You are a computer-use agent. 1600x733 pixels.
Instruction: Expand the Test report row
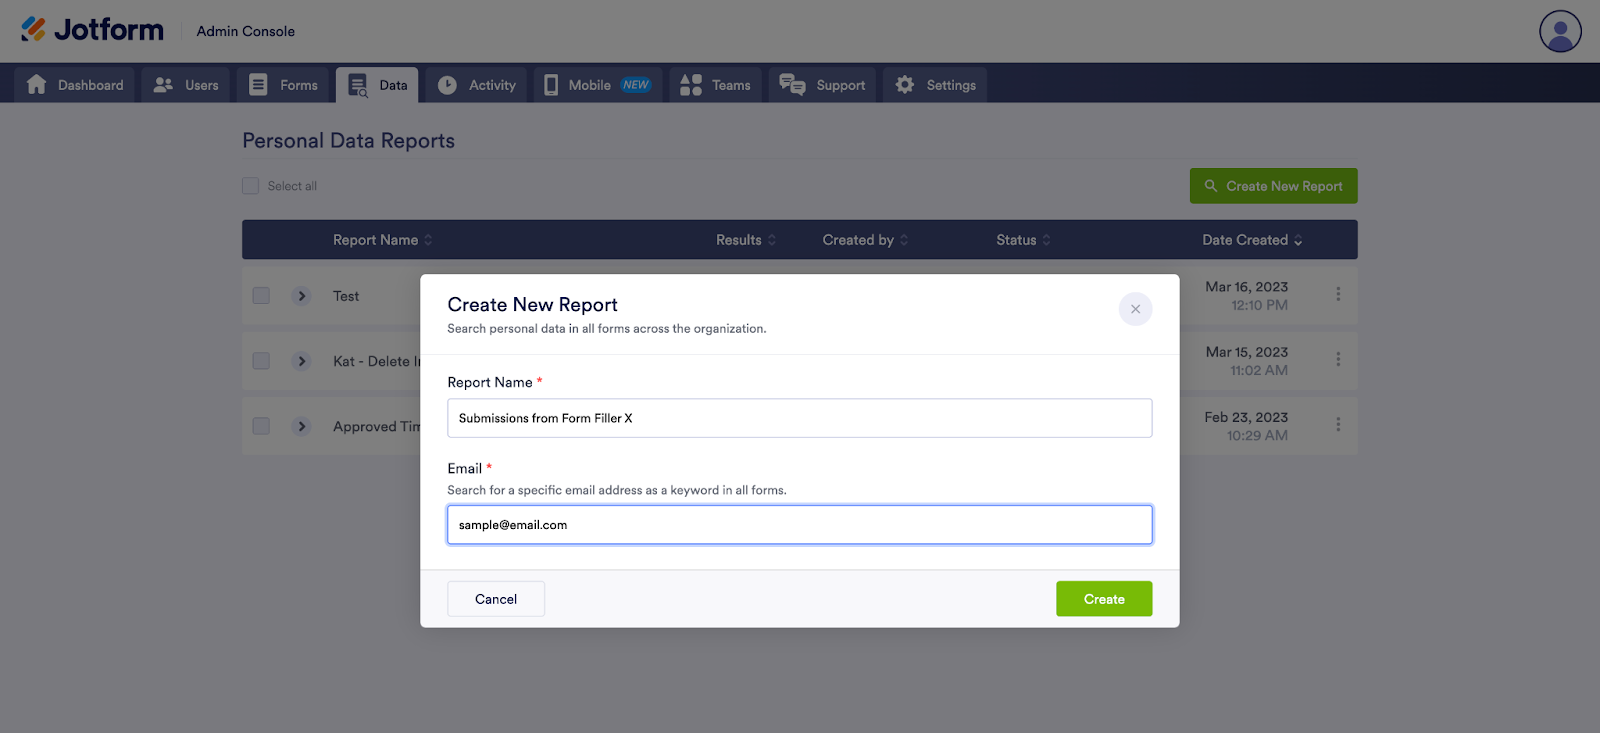point(301,296)
